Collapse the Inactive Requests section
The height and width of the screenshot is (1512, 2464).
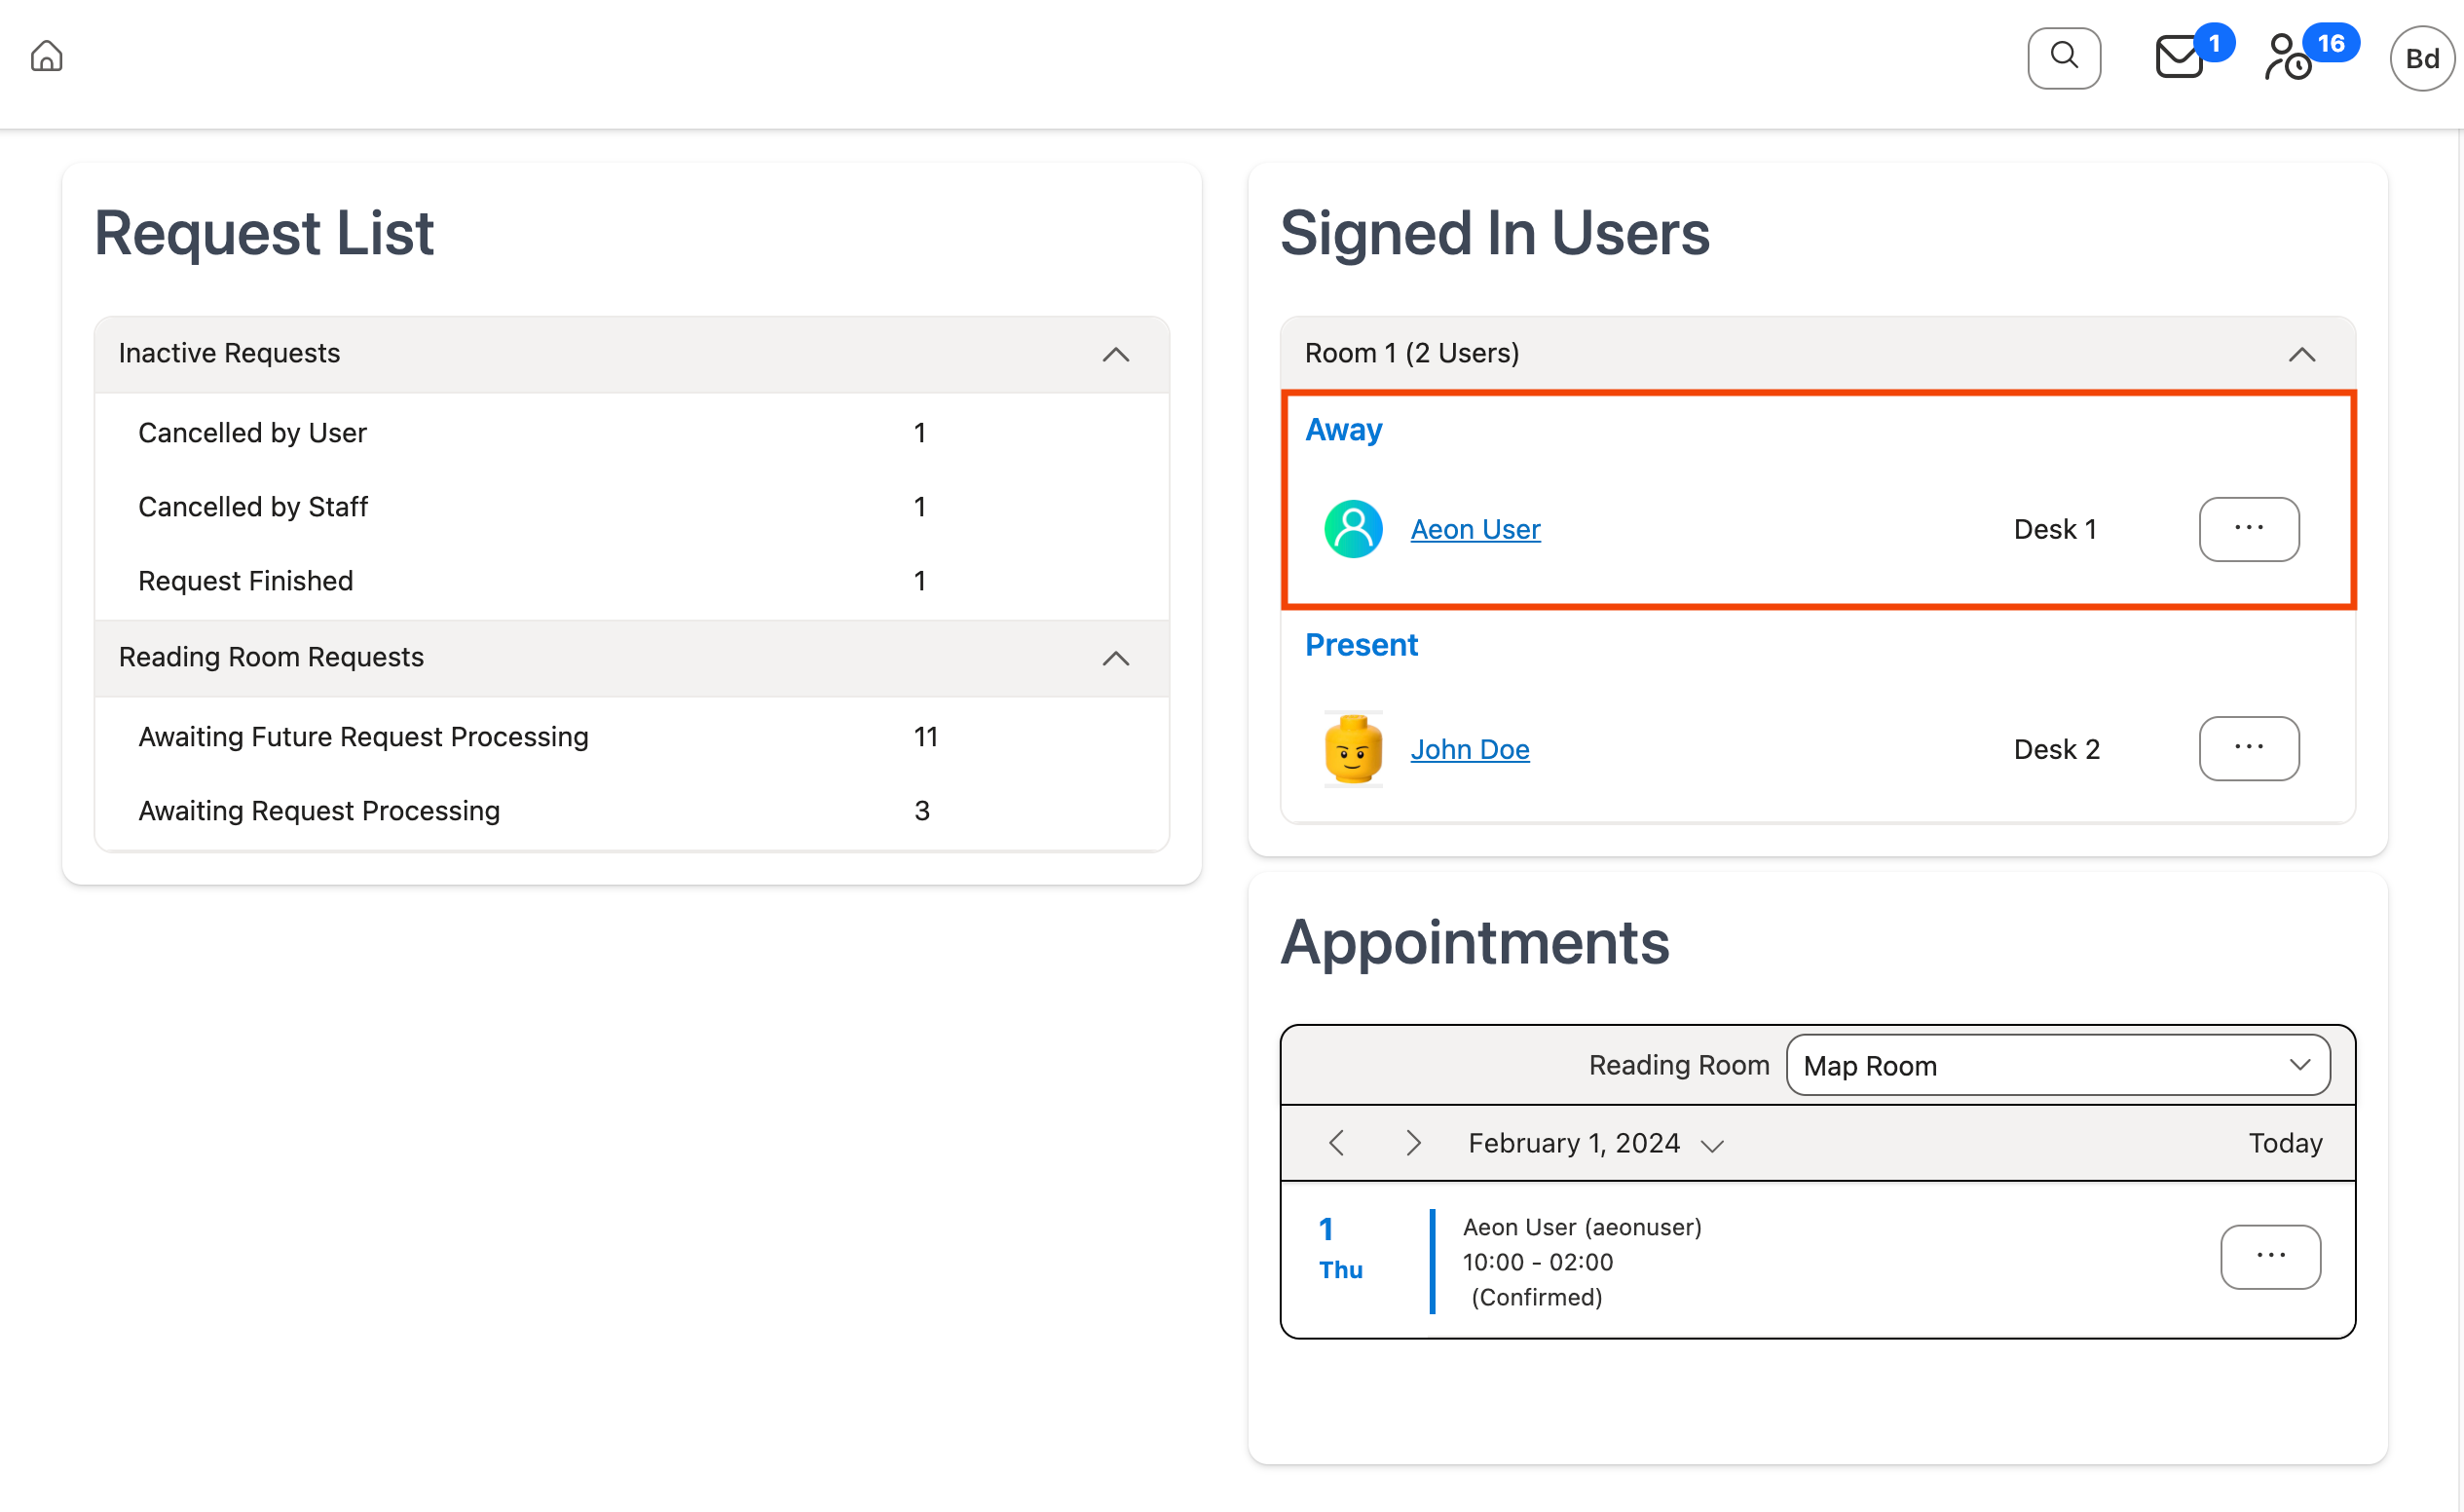(x=1115, y=354)
